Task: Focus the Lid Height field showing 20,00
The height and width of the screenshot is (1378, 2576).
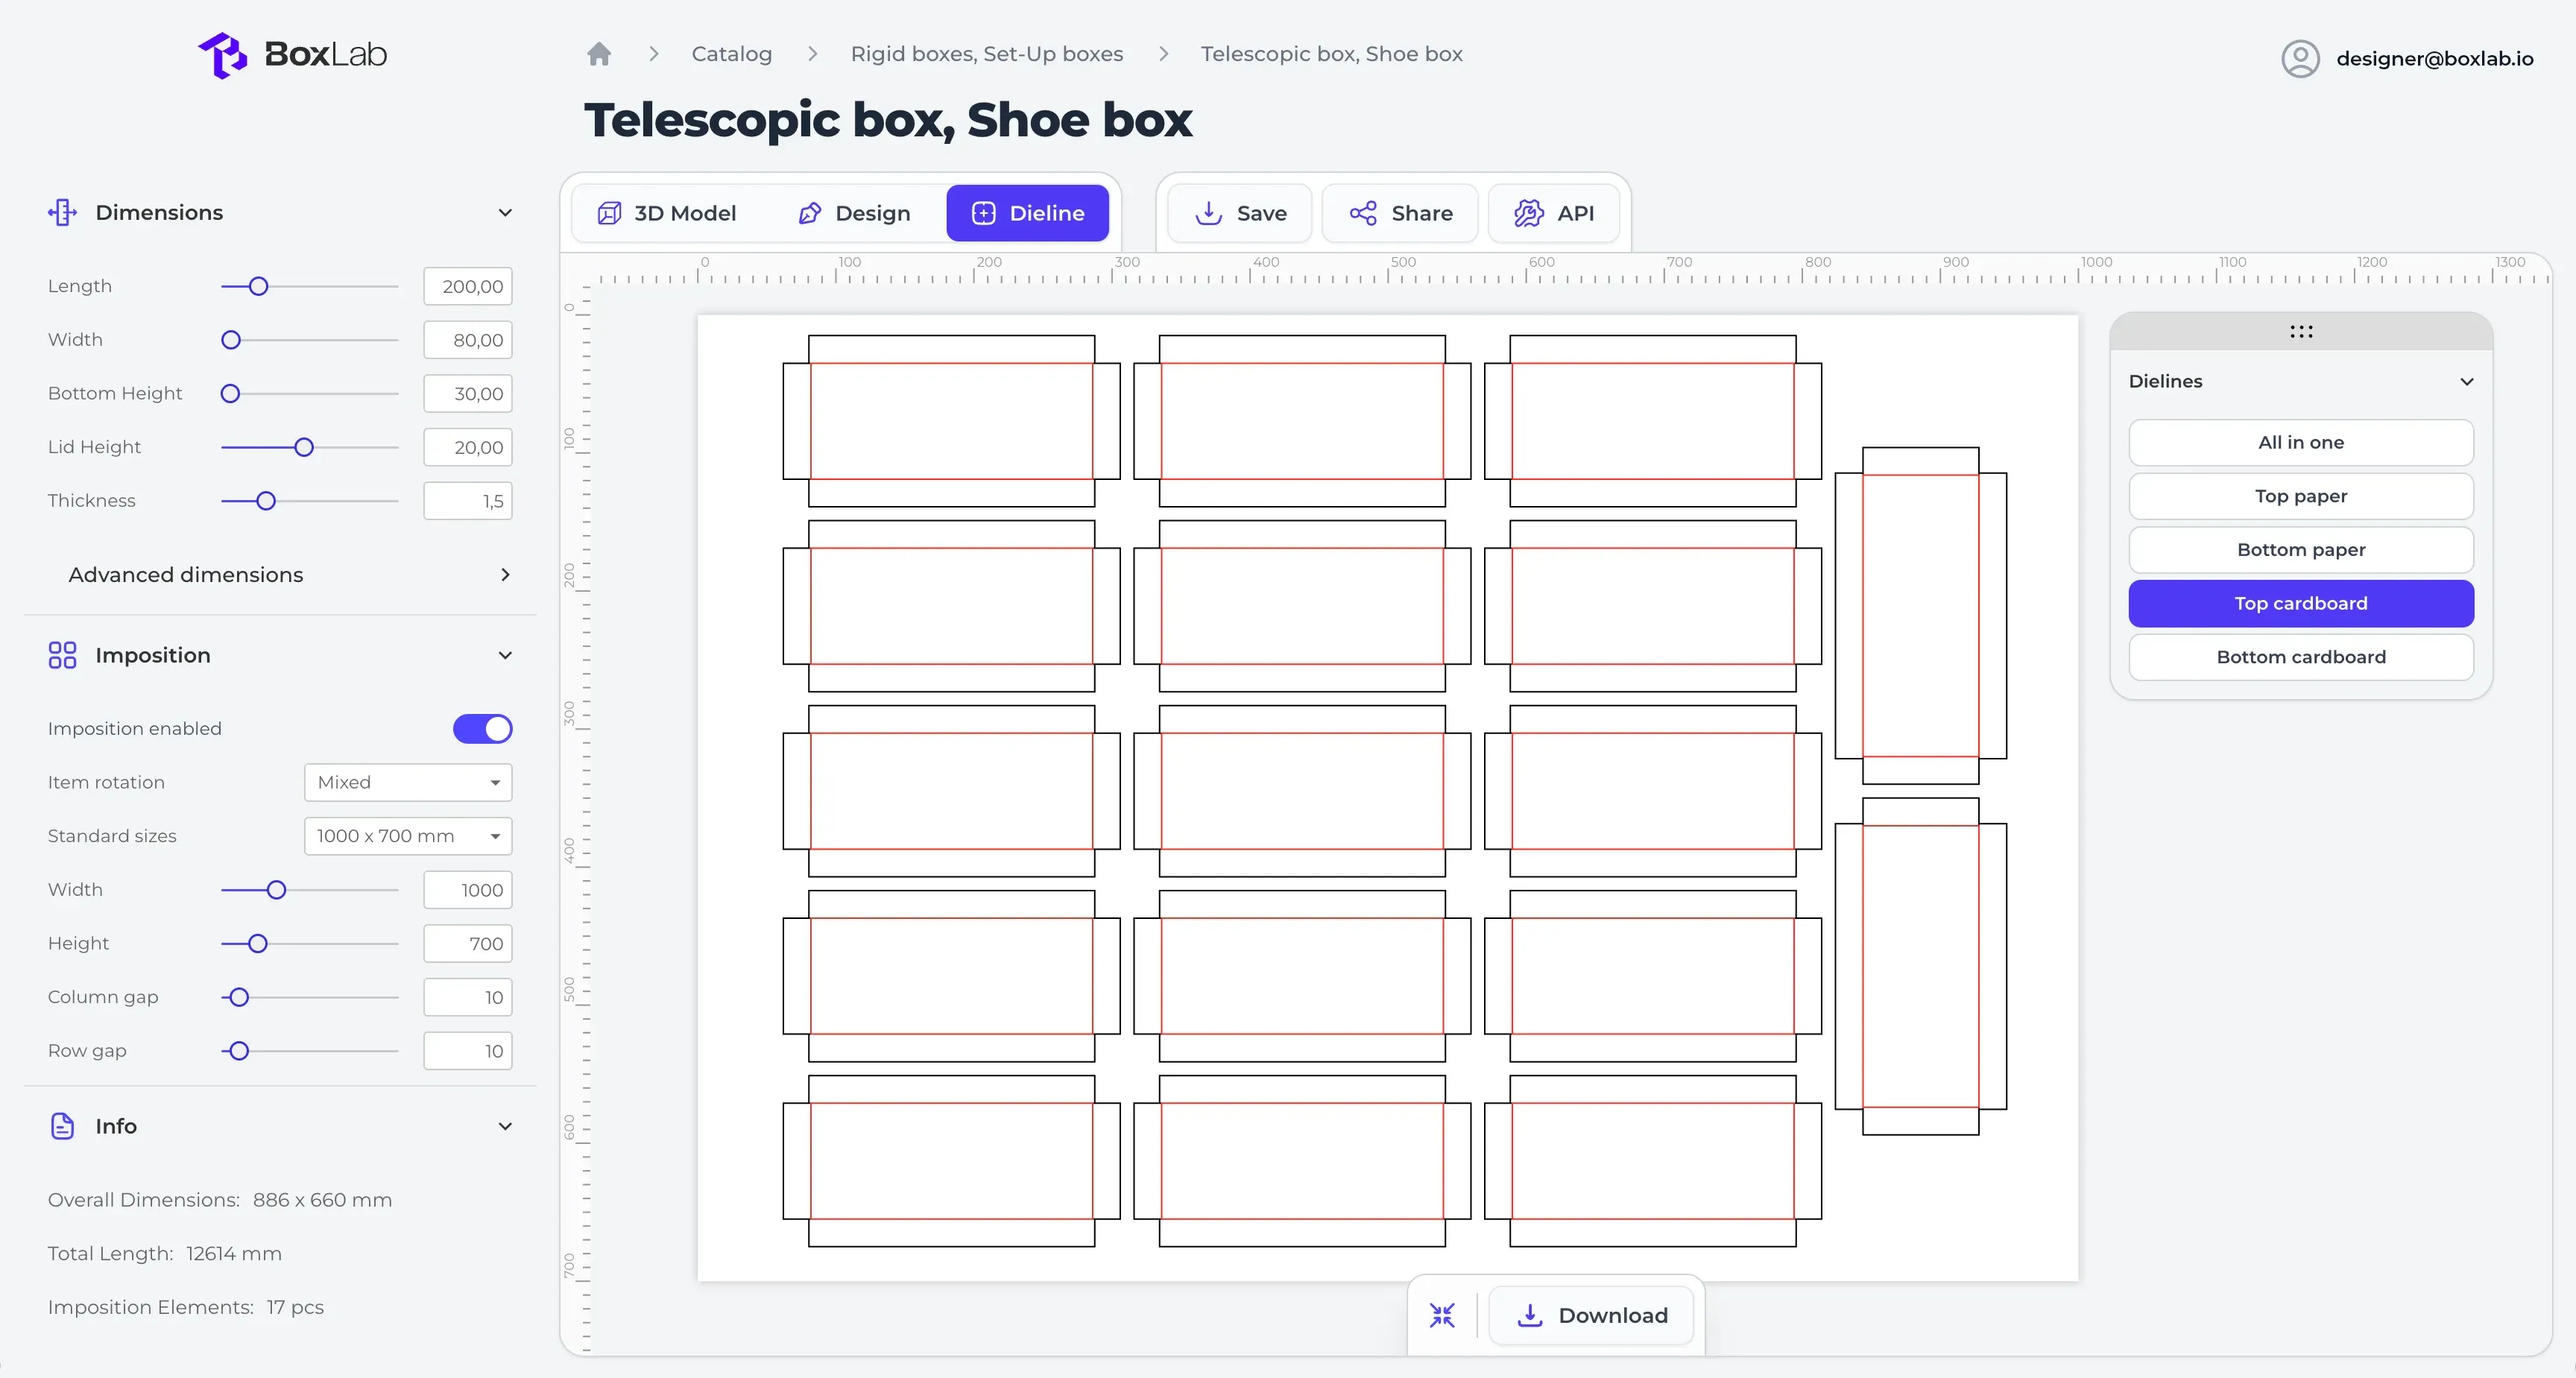Action: [468, 447]
